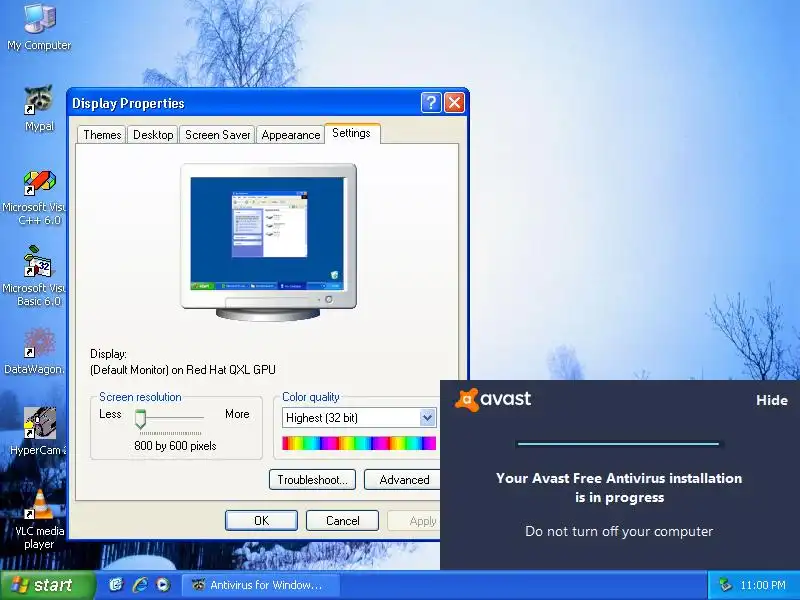
Task: Click the Troubleshoot... button
Action: coord(312,480)
